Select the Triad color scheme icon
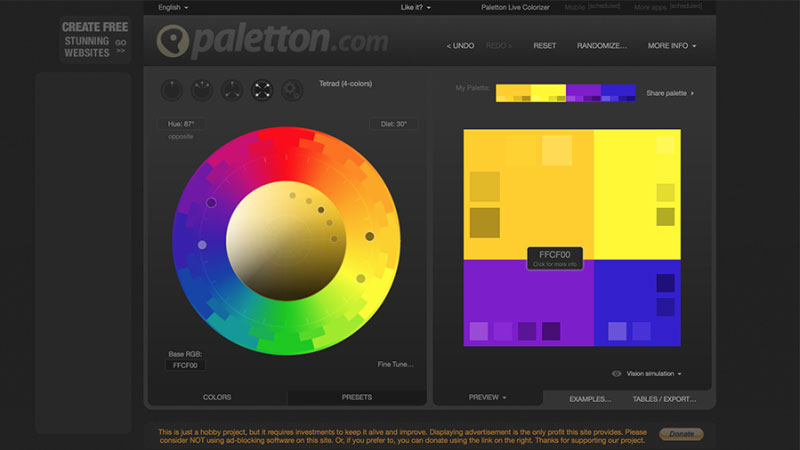The width and height of the screenshot is (800, 450). pos(232,90)
